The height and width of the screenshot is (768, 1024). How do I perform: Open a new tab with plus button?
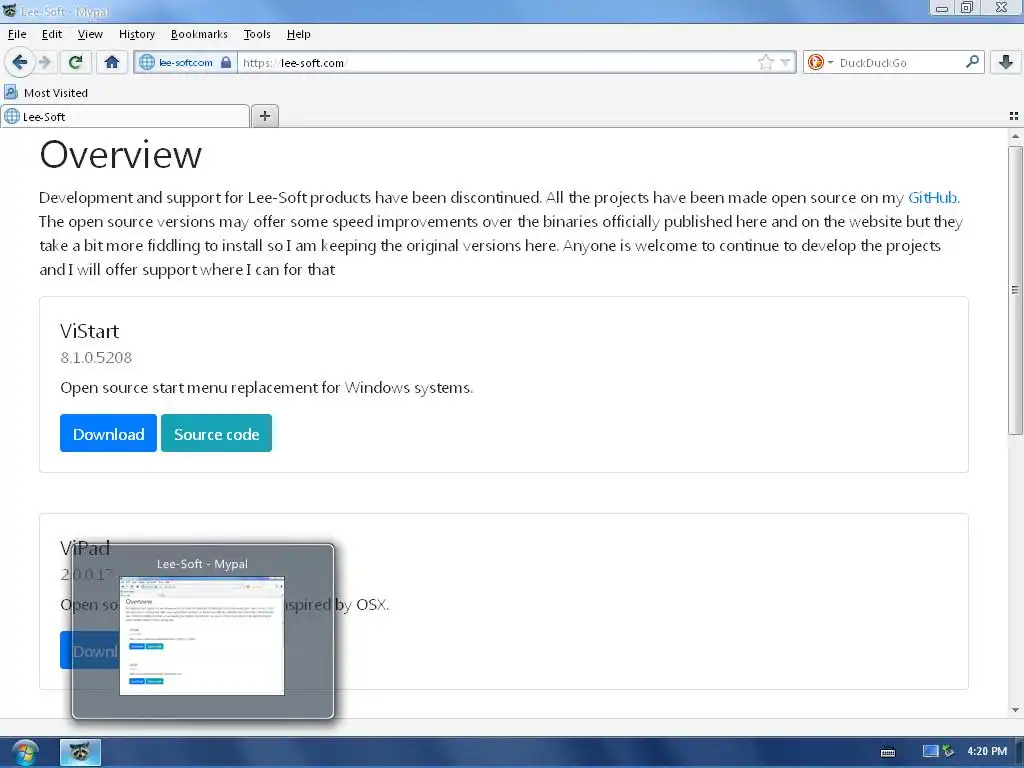tap(264, 116)
